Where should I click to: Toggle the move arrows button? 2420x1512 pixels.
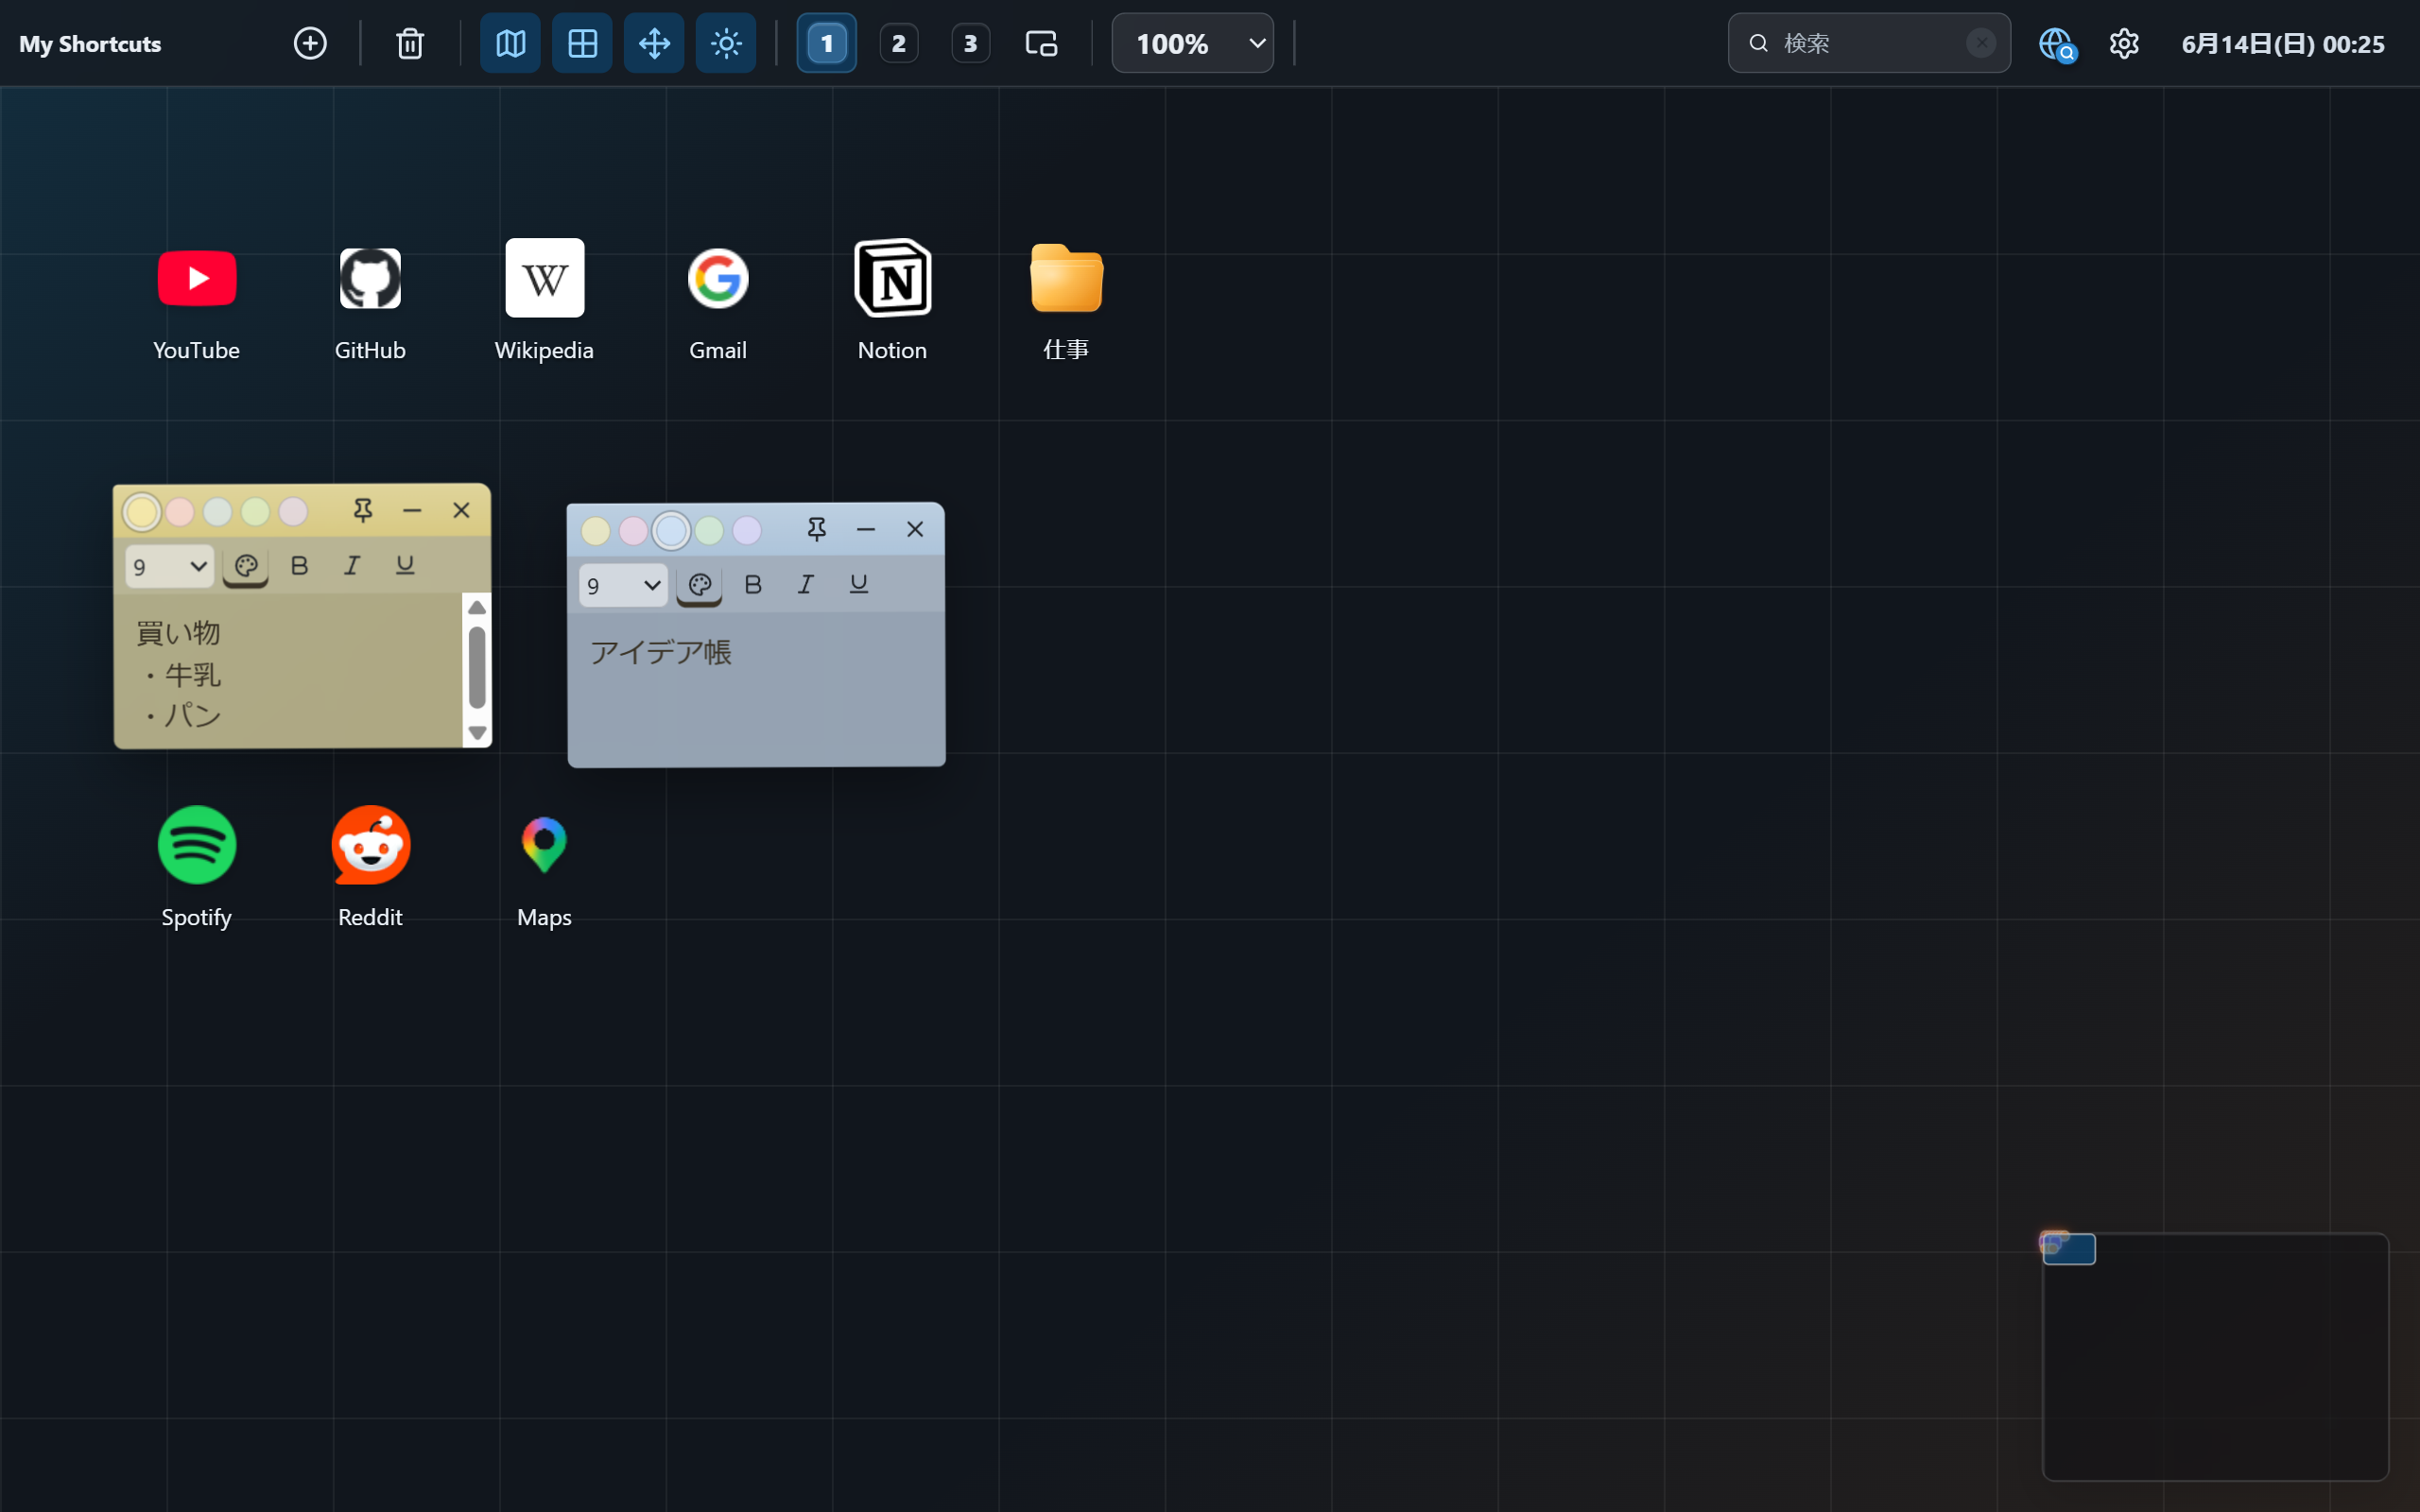click(654, 43)
